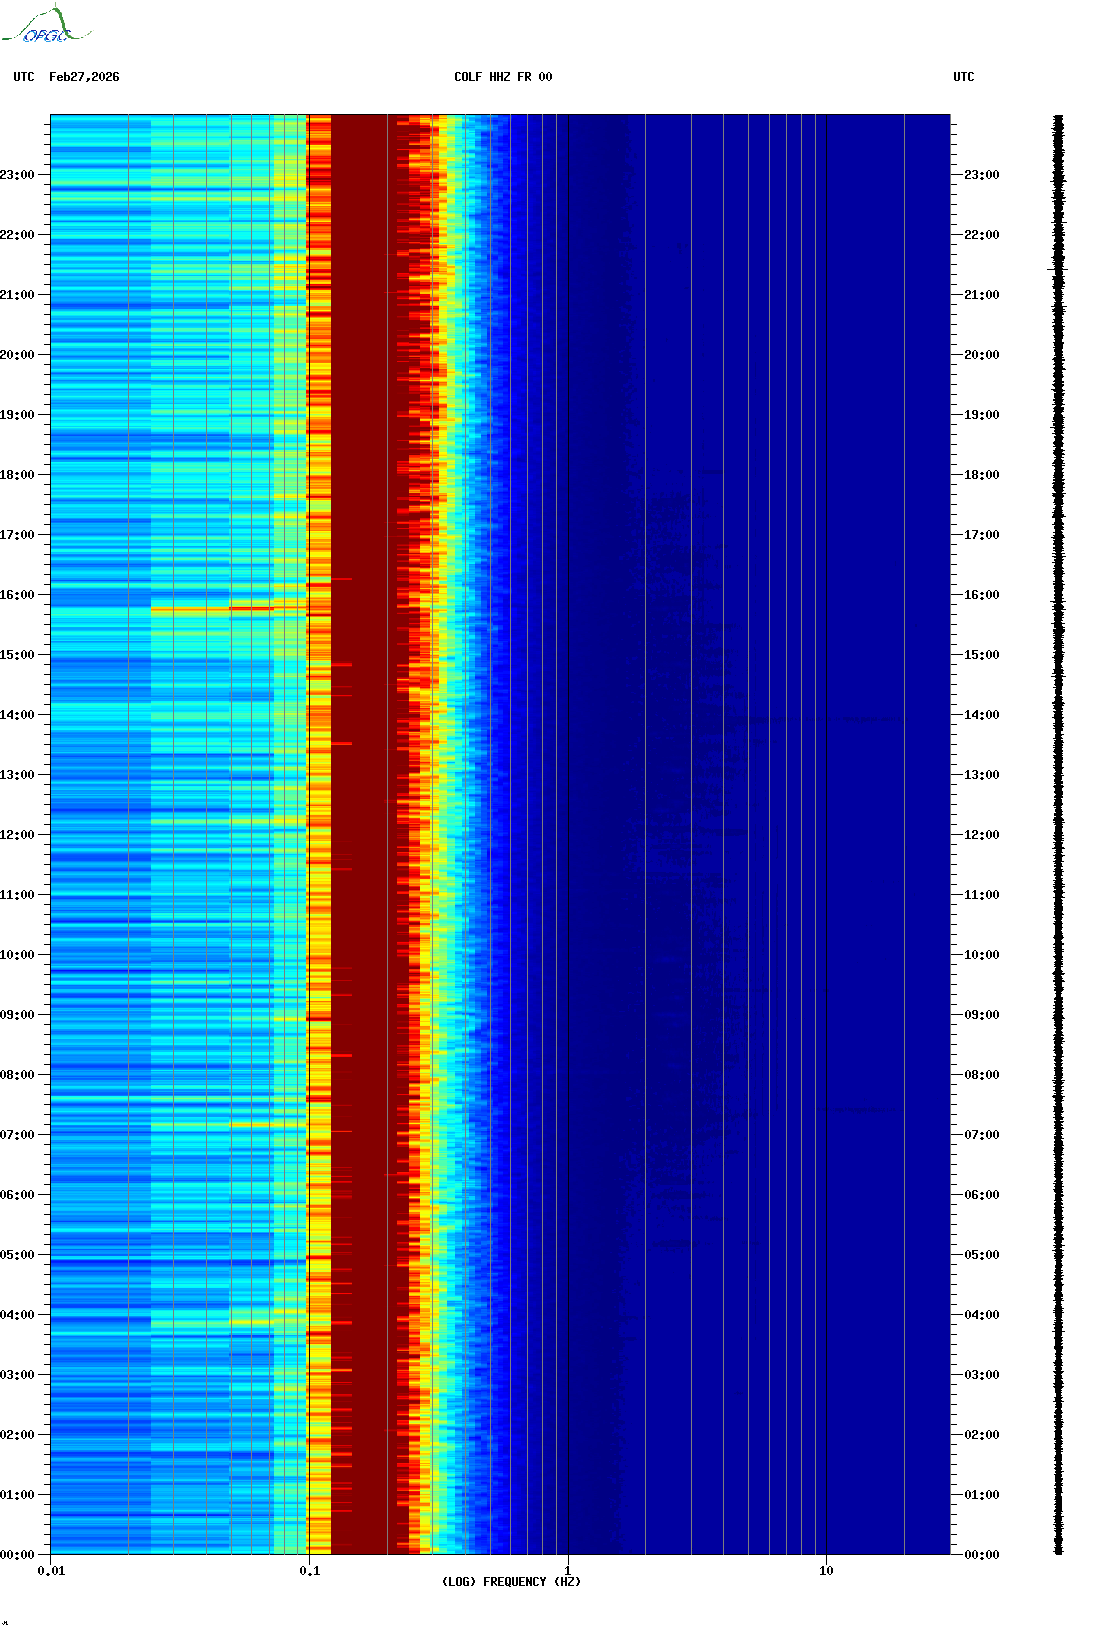Click 22:00 on the left time axis

click(17, 235)
